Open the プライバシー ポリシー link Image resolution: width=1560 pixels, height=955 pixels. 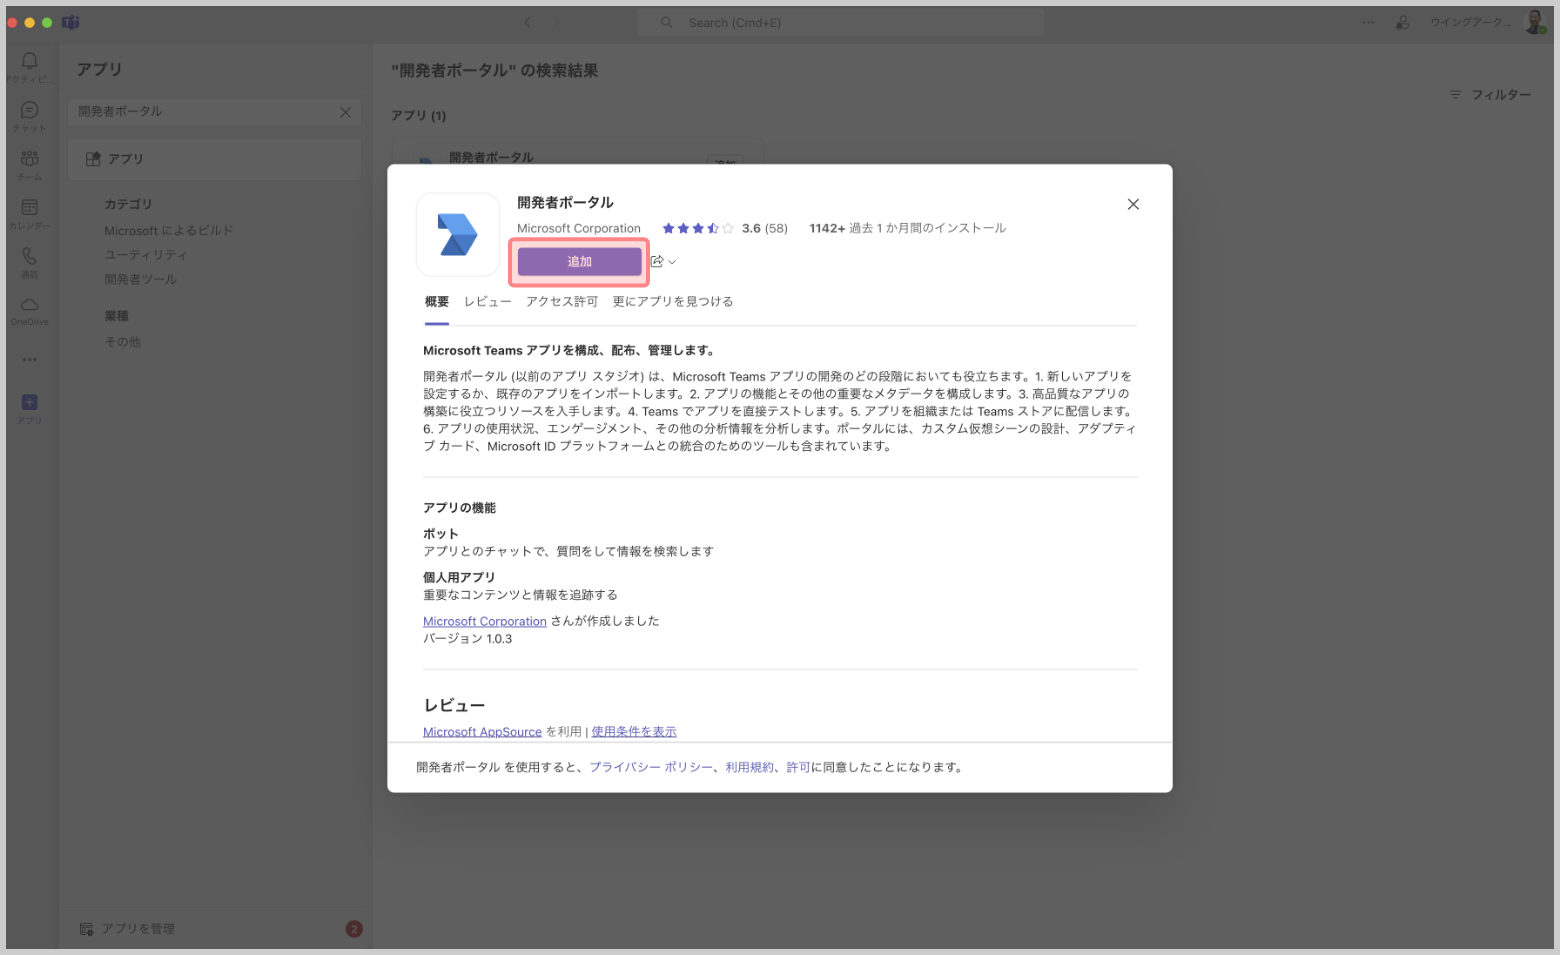[x=650, y=768]
